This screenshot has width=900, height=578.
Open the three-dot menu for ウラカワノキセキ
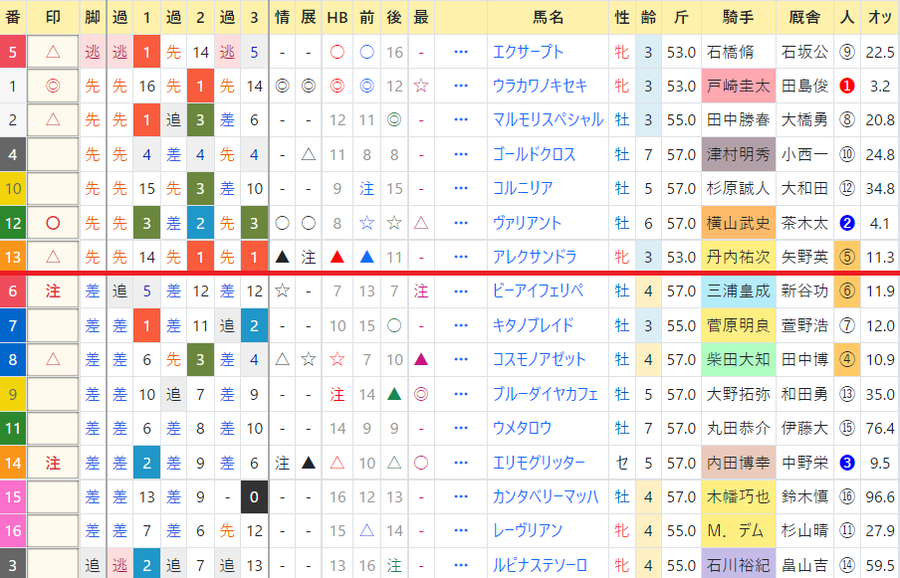point(461,86)
